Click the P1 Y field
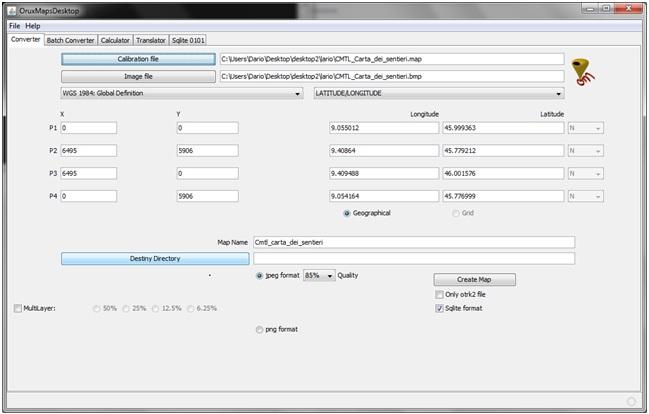Viewport: 649px width, 414px height. [x=207, y=128]
